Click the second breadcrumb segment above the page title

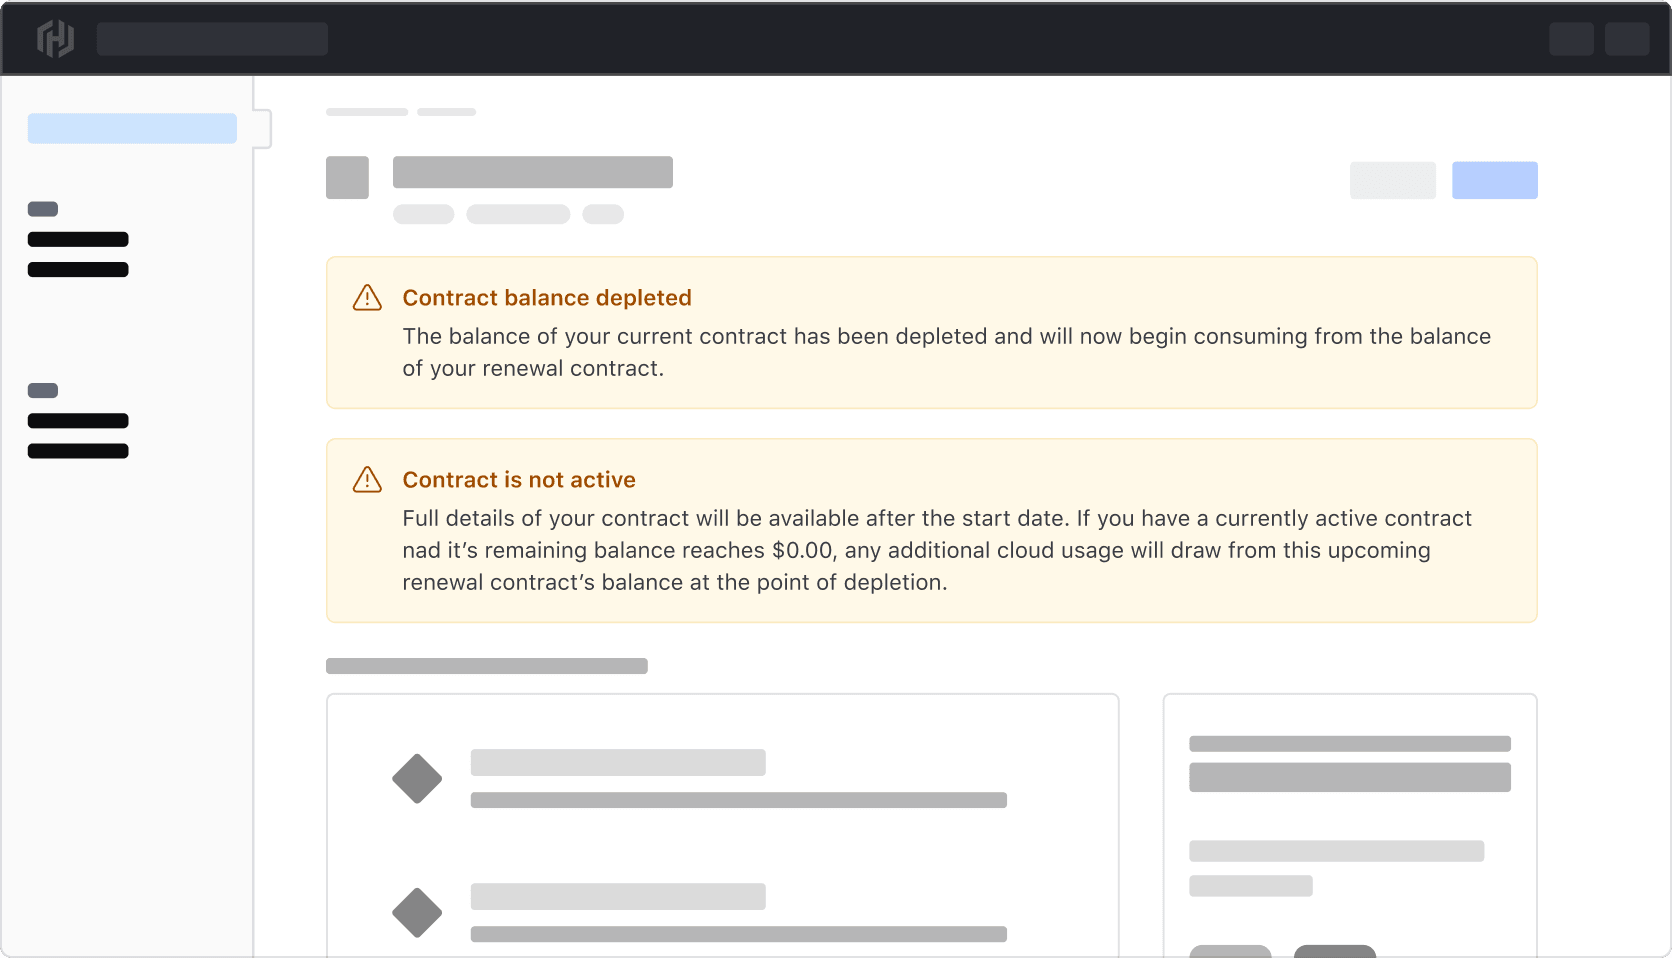pos(446,112)
